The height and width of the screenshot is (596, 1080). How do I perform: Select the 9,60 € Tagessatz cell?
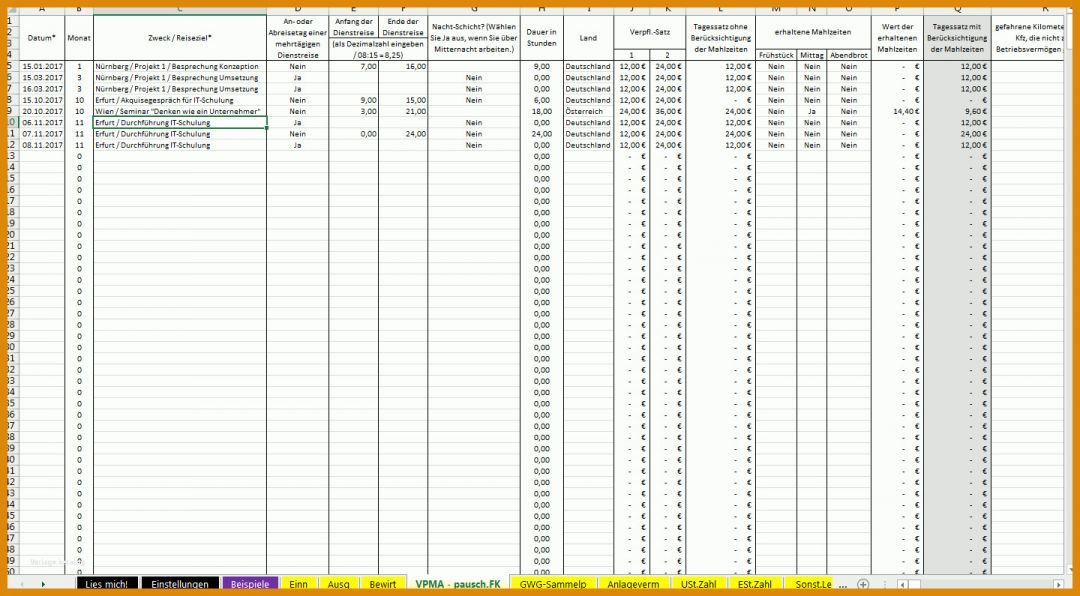tap(957, 112)
